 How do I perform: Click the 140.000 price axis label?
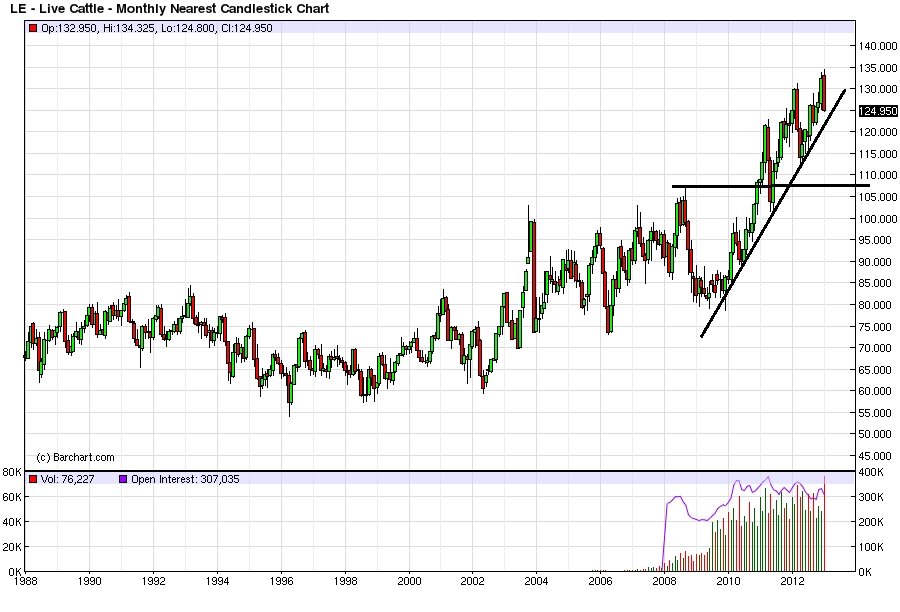(x=878, y=46)
